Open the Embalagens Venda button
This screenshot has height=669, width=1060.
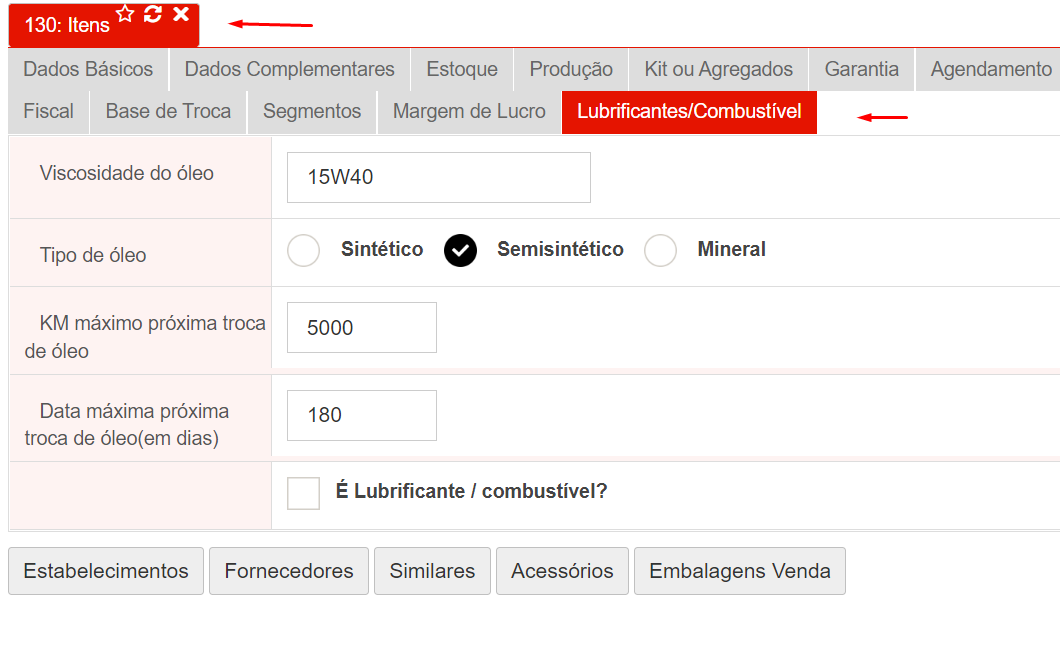click(x=740, y=571)
